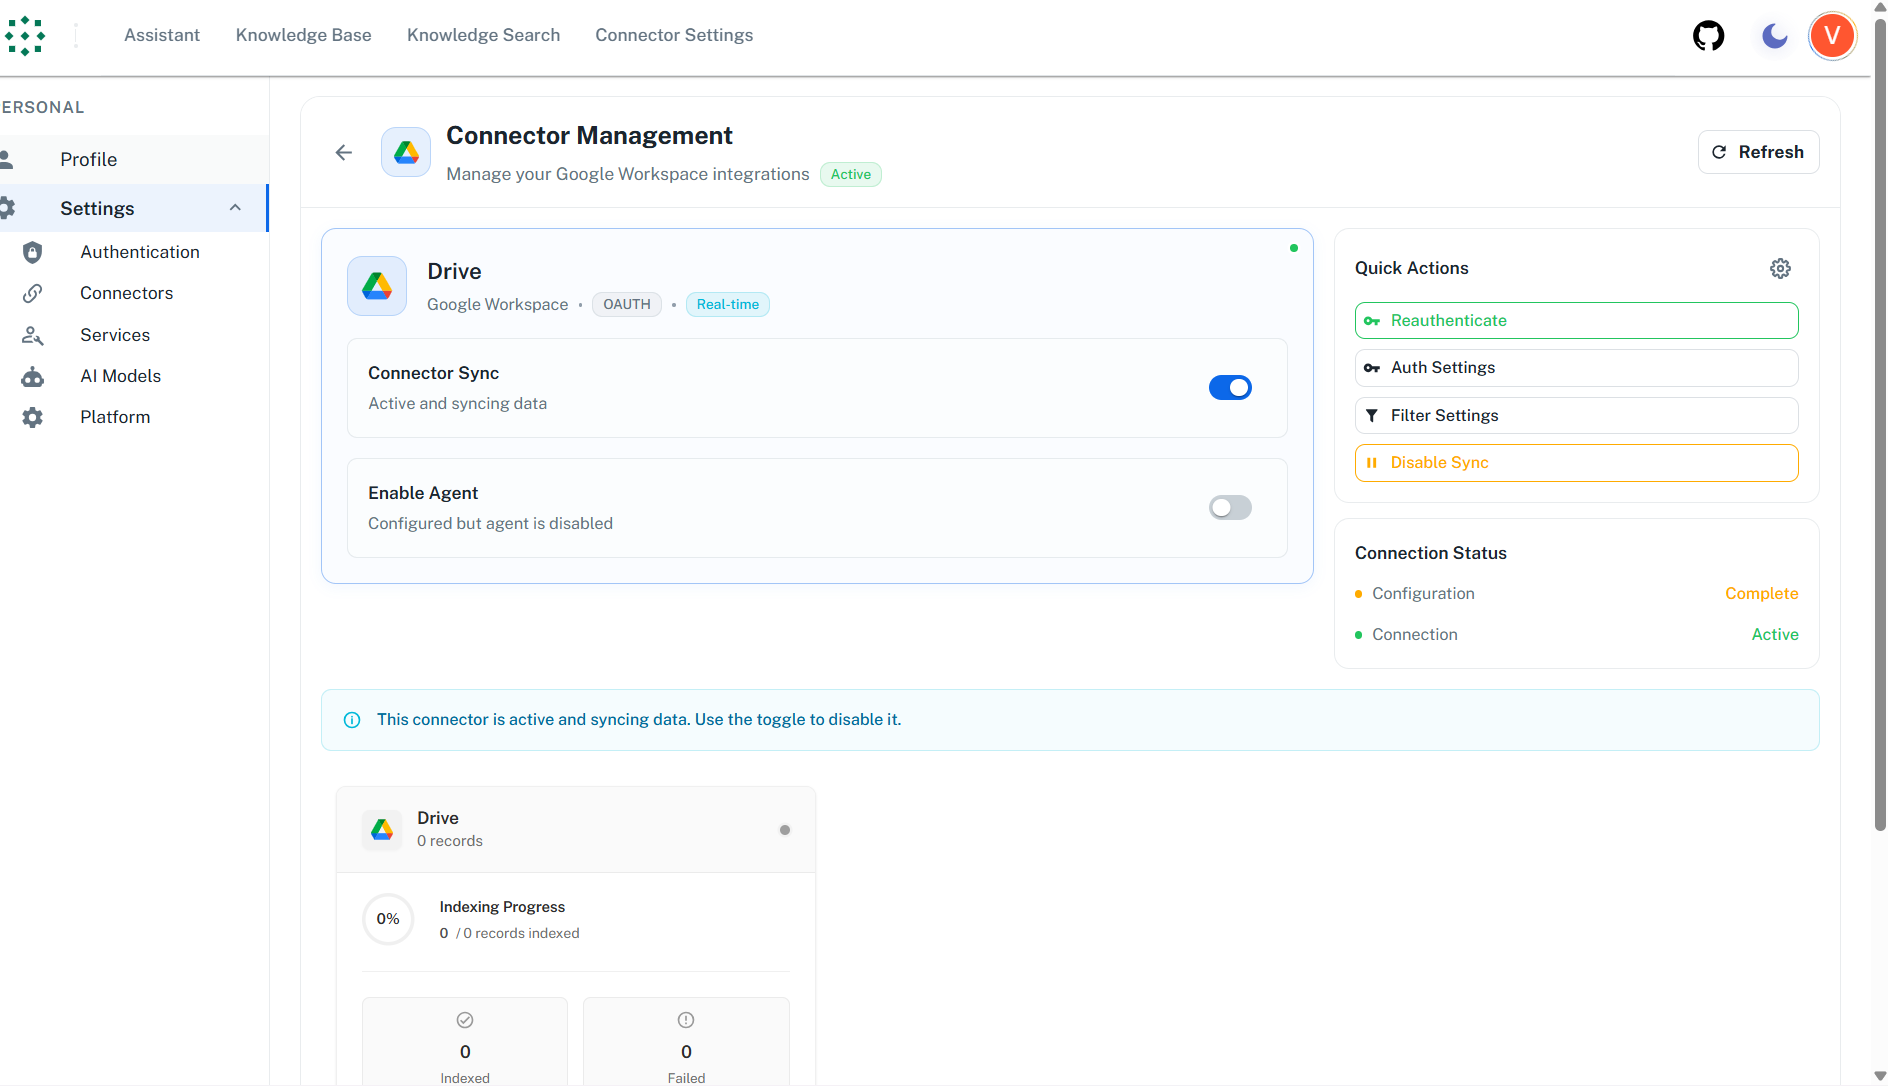This screenshot has height=1086, width=1888.
Task: Select the Authentication shield icon in sidebar
Action: 33,252
